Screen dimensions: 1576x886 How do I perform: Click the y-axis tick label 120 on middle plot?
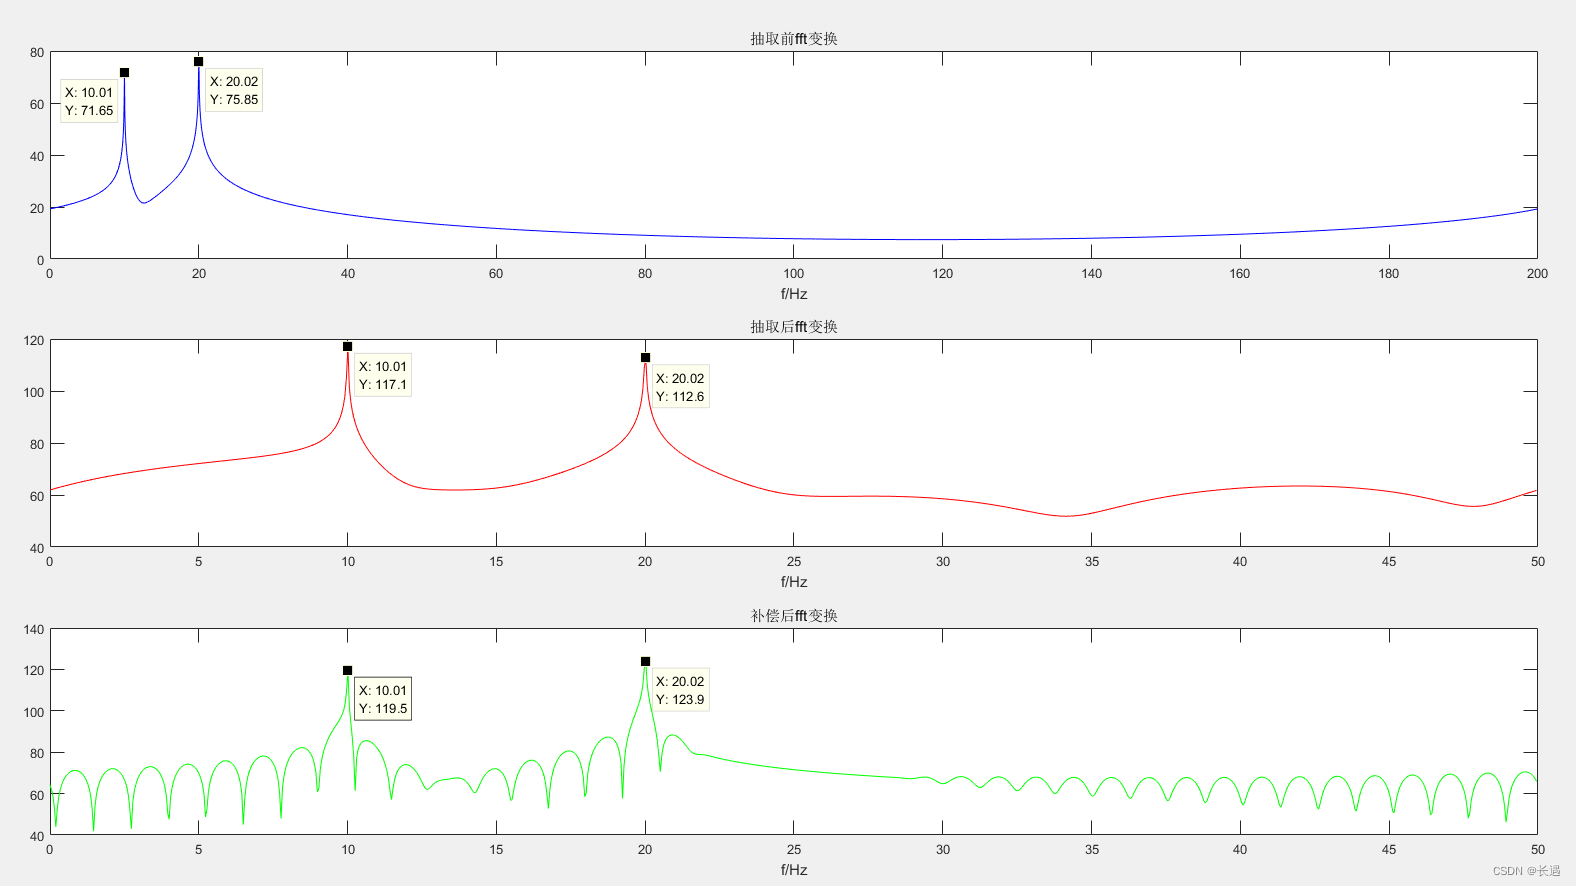point(34,340)
